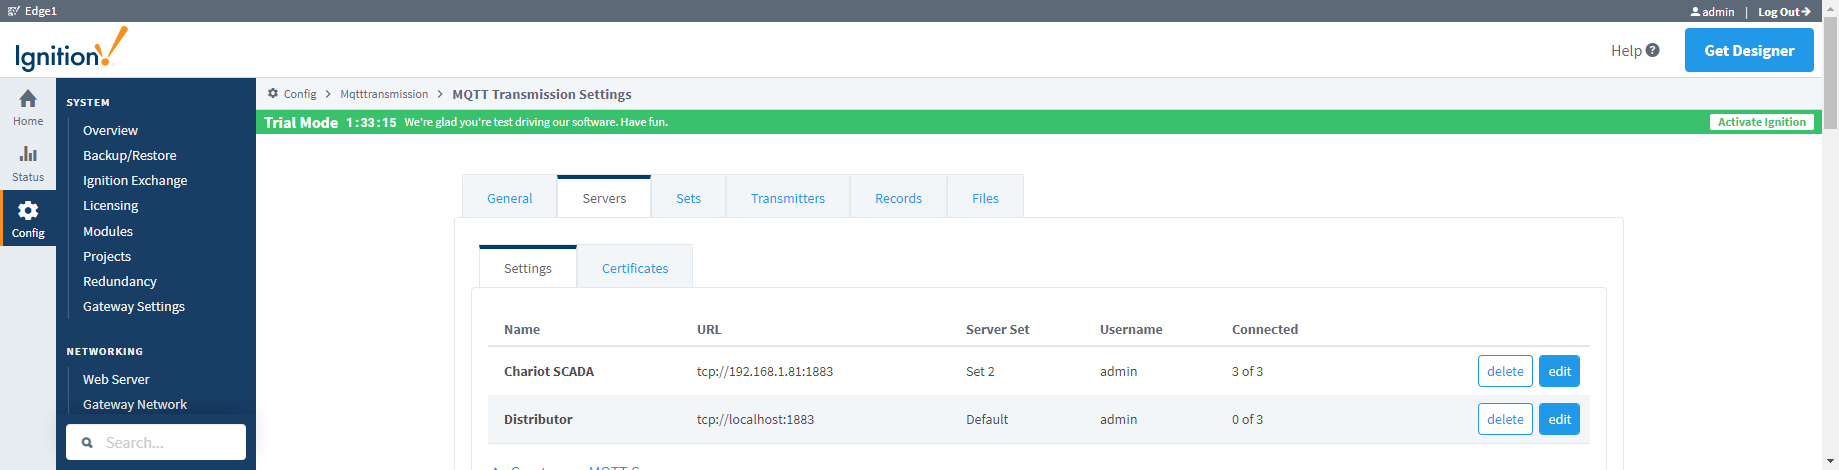Click the URL column header
Screen dimensions: 1839x470
[709, 329]
